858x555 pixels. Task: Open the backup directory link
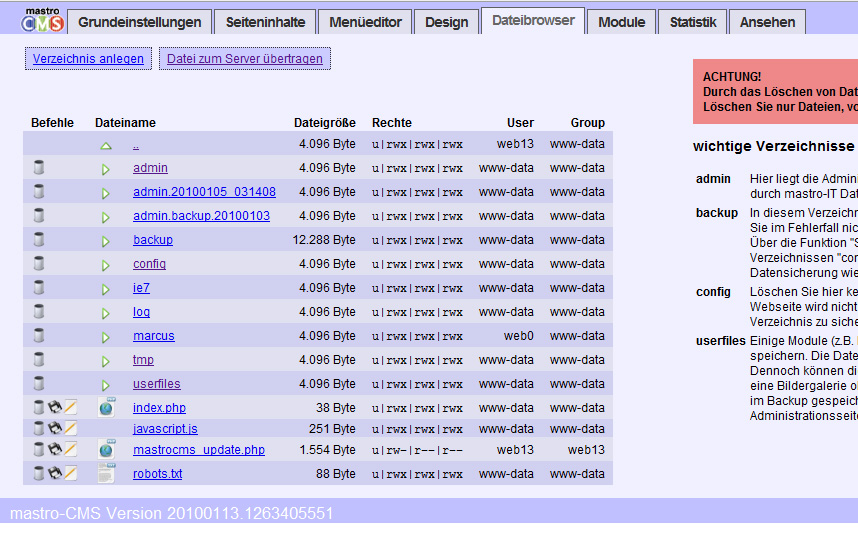pos(153,240)
